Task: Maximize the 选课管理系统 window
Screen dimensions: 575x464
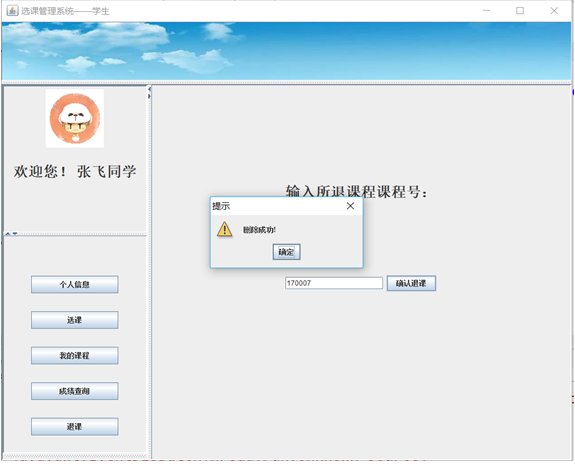Action: pyautogui.click(x=520, y=11)
